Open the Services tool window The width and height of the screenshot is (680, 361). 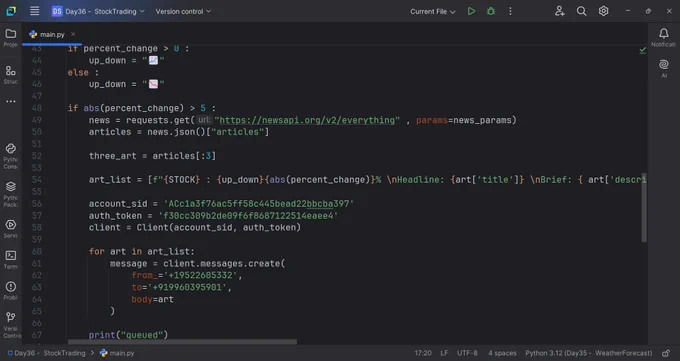point(11,229)
